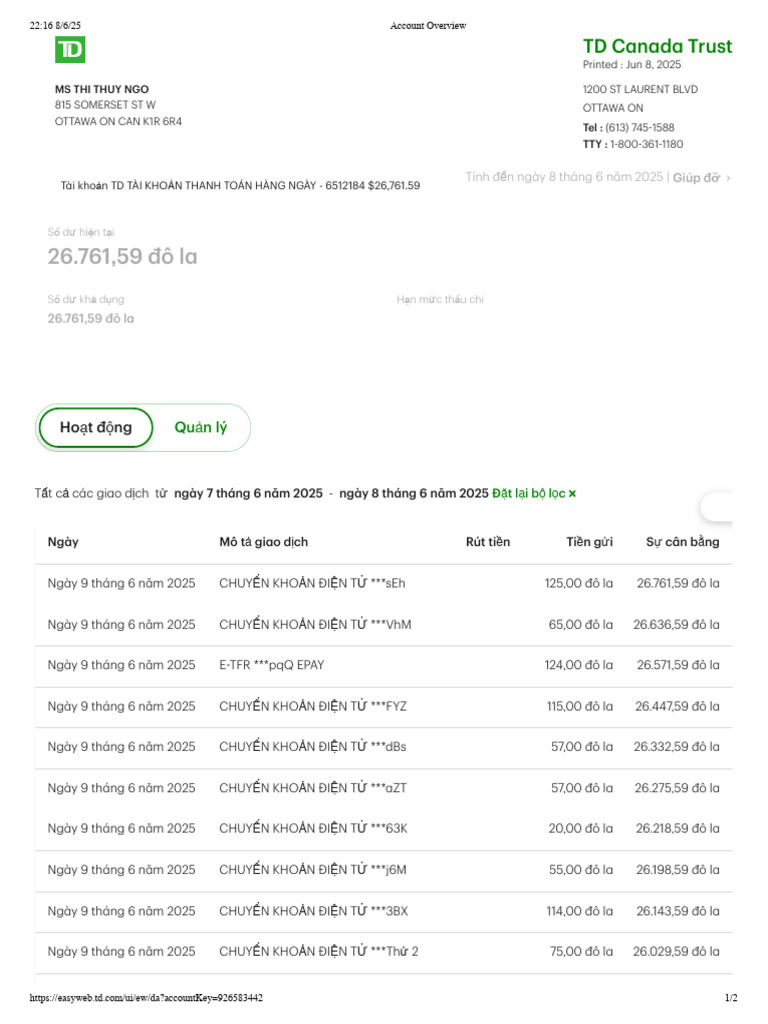Click the 26.143,59 đô la balance value
768x1024 pixels.
[677, 912]
